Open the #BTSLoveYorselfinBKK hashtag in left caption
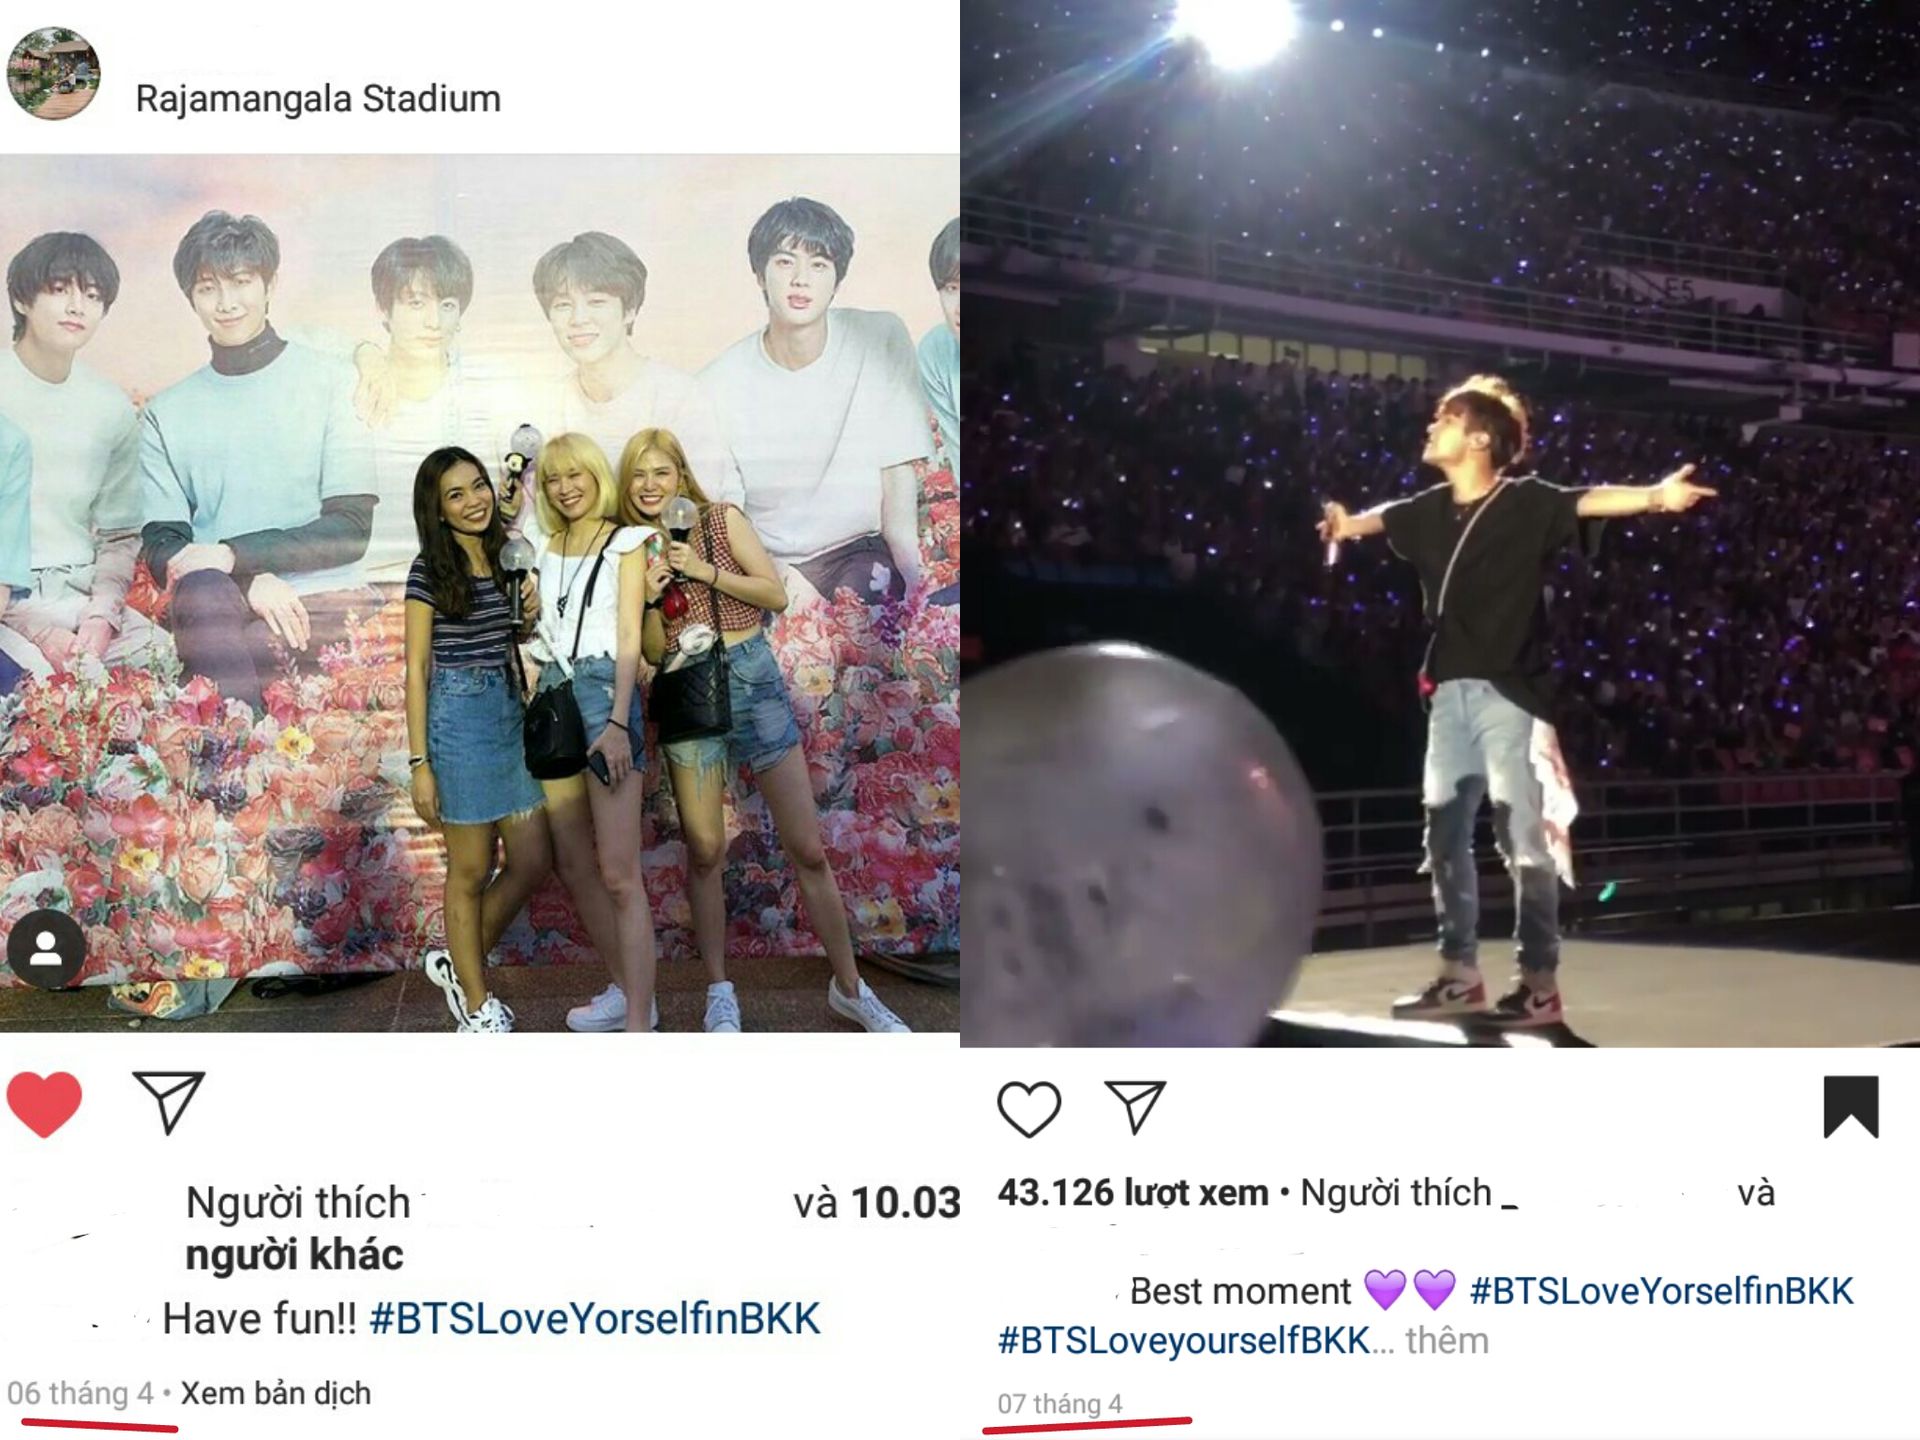 tap(595, 1319)
